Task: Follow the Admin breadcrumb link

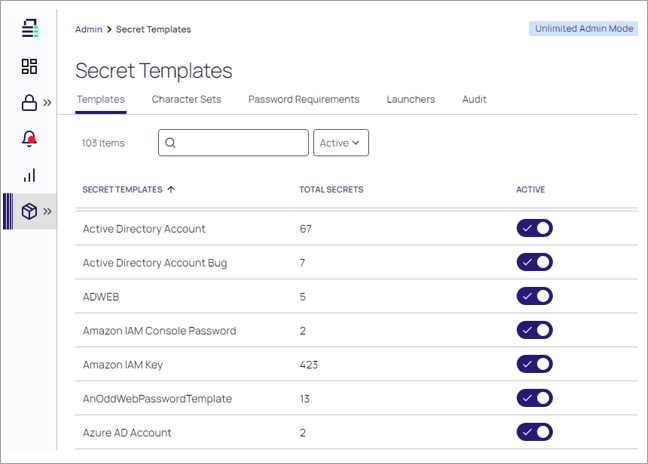Action: [89, 29]
